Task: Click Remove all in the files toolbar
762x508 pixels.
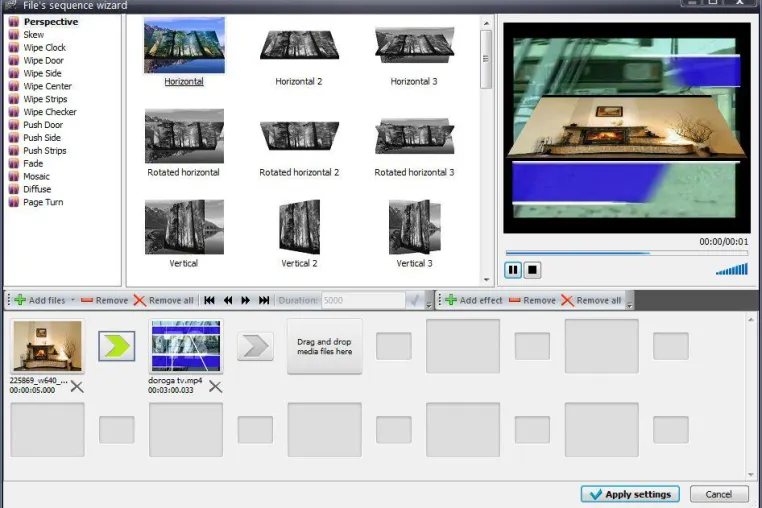Action: pos(164,300)
